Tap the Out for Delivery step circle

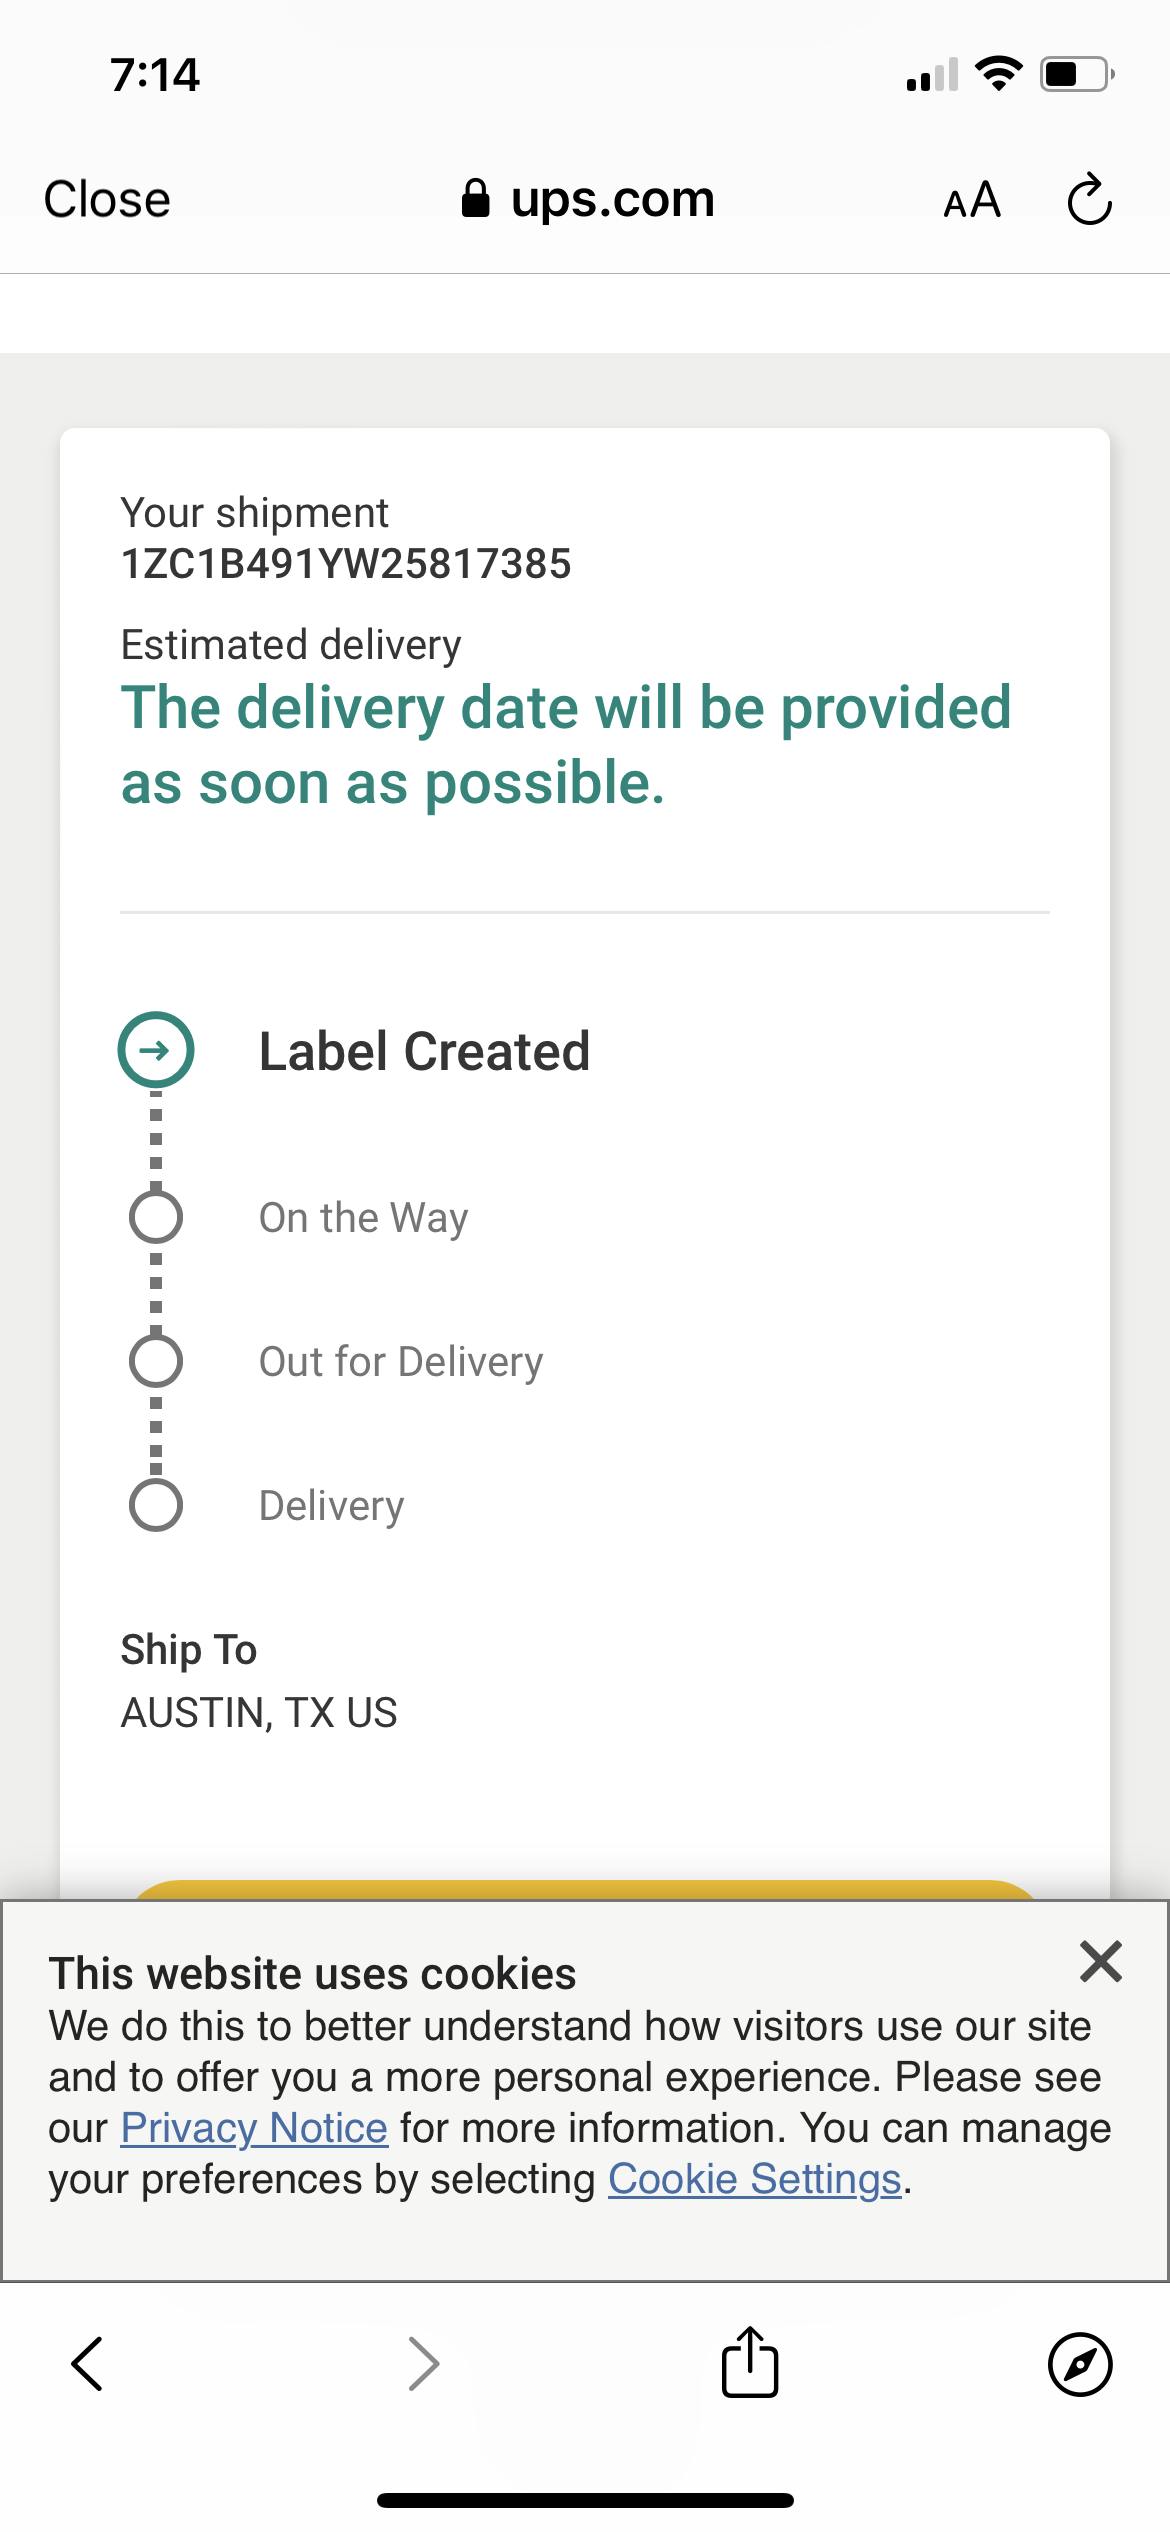(x=156, y=1361)
